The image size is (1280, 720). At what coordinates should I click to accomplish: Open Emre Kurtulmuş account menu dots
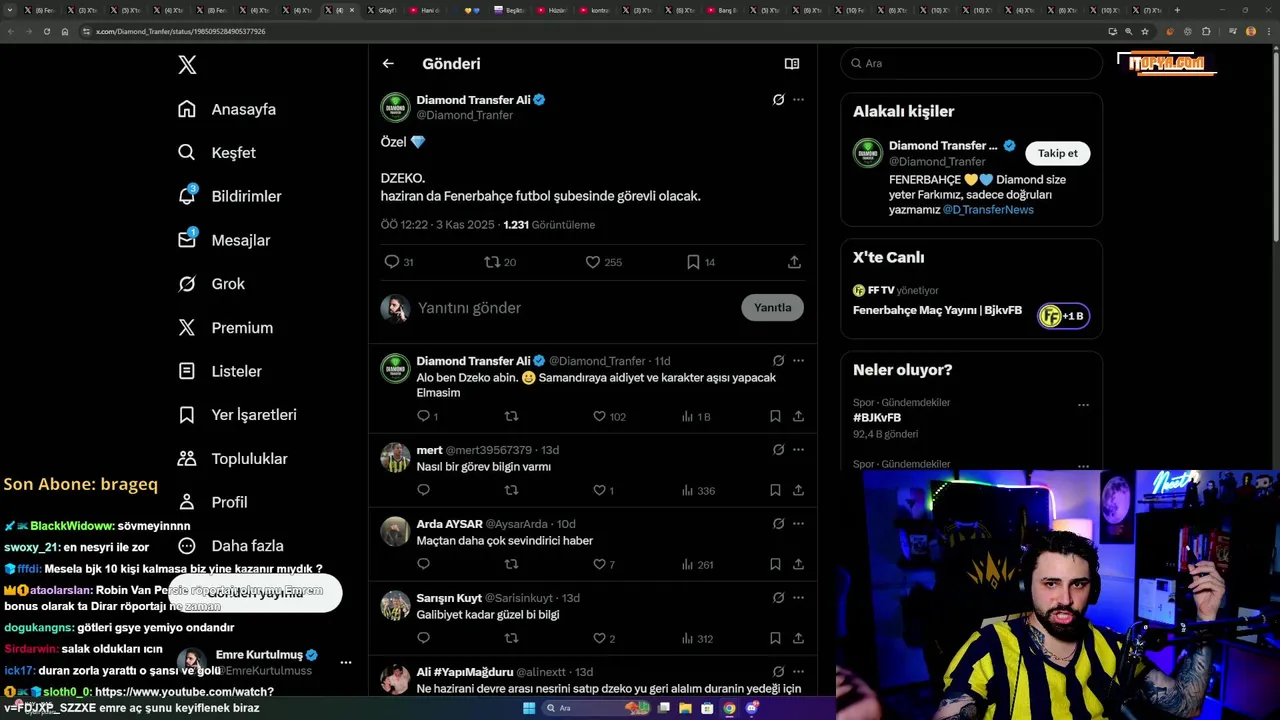[x=346, y=663]
